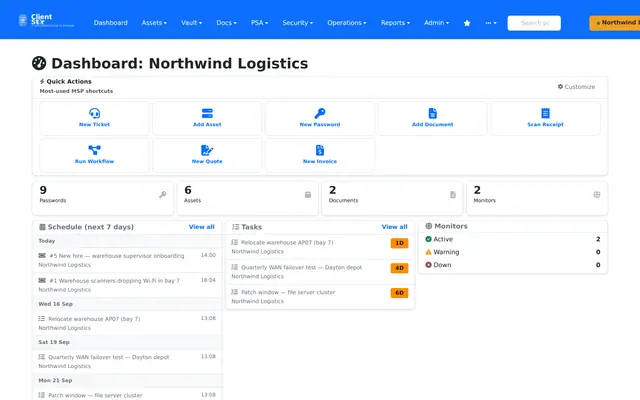
Task: Click the Customize link
Action: pyautogui.click(x=576, y=87)
